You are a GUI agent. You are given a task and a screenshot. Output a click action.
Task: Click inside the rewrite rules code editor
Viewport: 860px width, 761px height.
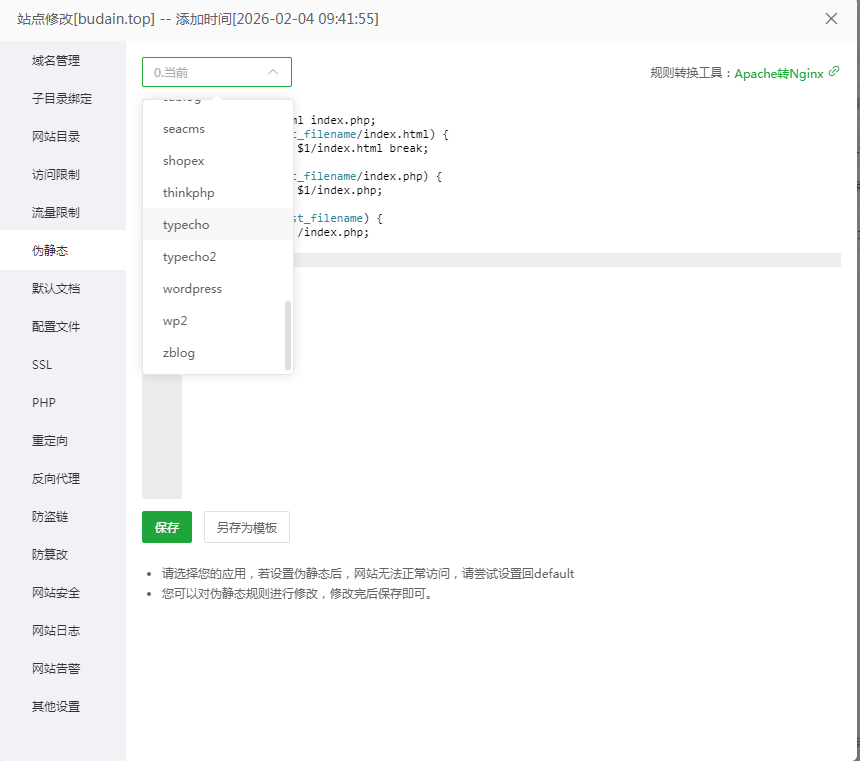point(560,380)
